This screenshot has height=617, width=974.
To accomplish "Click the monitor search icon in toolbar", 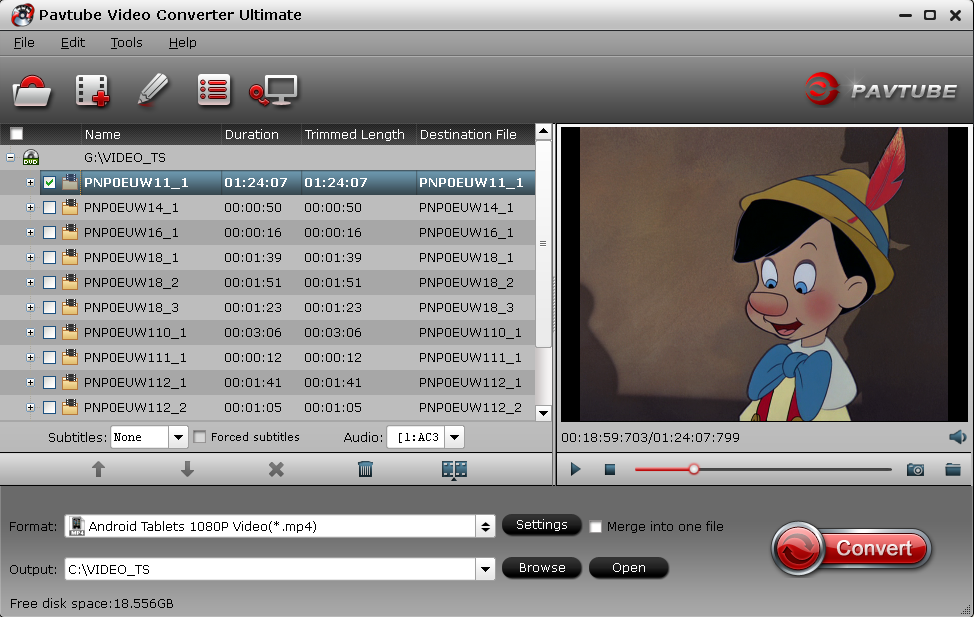I will (x=273, y=91).
